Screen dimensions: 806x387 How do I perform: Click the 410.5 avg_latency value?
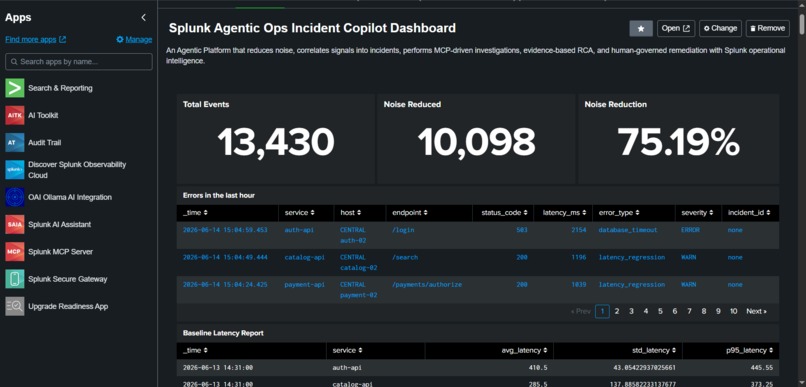tap(539, 368)
